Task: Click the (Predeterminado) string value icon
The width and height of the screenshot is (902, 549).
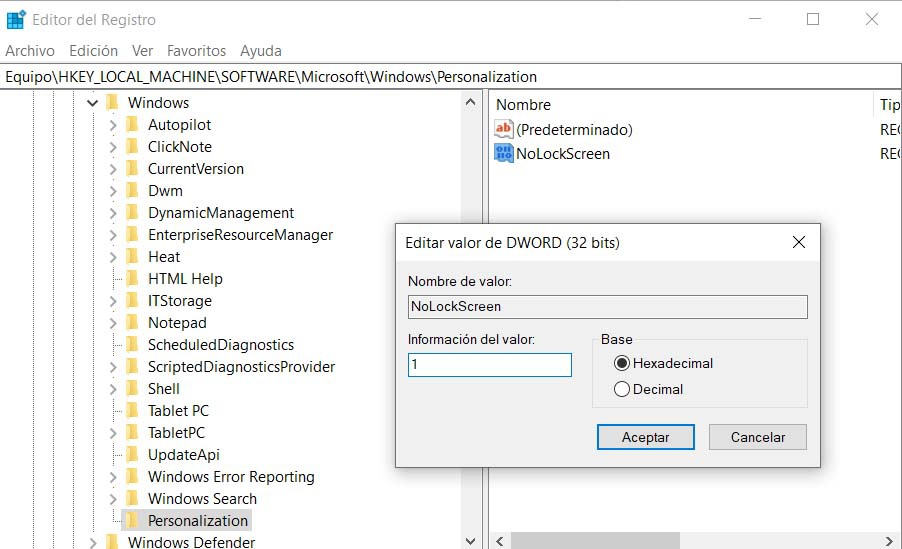Action: 503,129
